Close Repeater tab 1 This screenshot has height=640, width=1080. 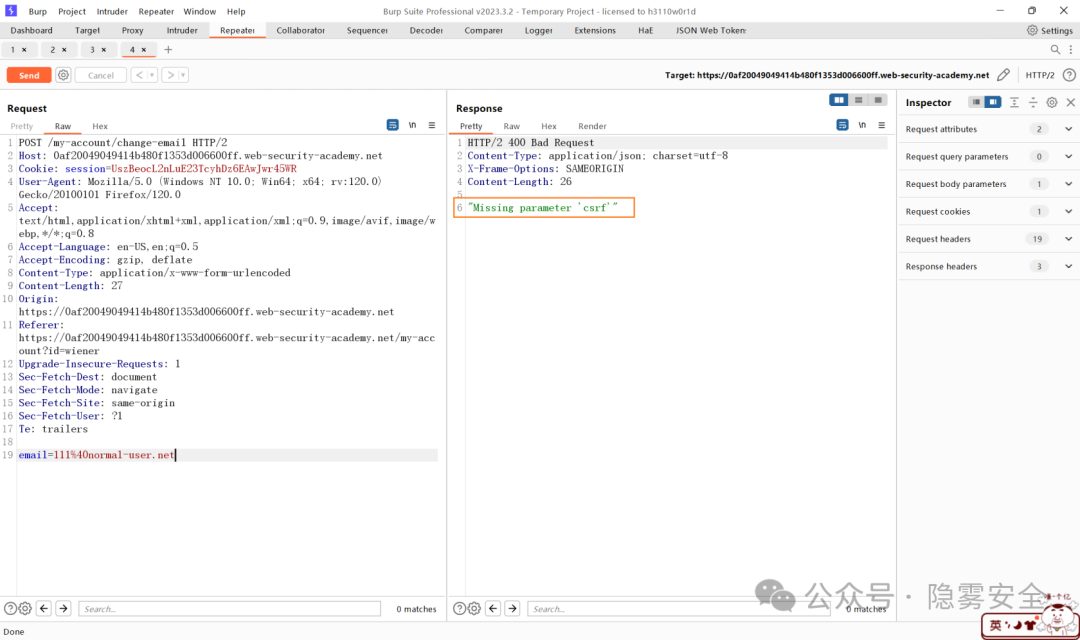click(x=24, y=50)
